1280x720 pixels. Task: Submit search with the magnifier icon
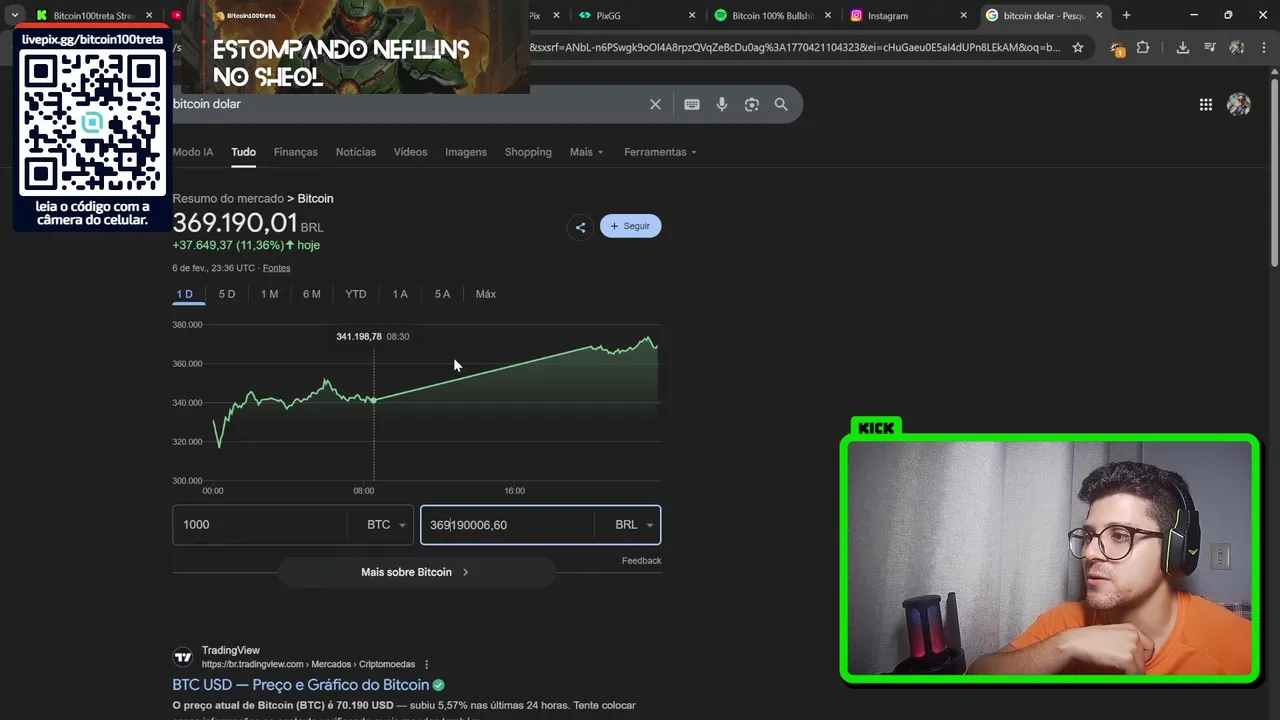(x=781, y=104)
